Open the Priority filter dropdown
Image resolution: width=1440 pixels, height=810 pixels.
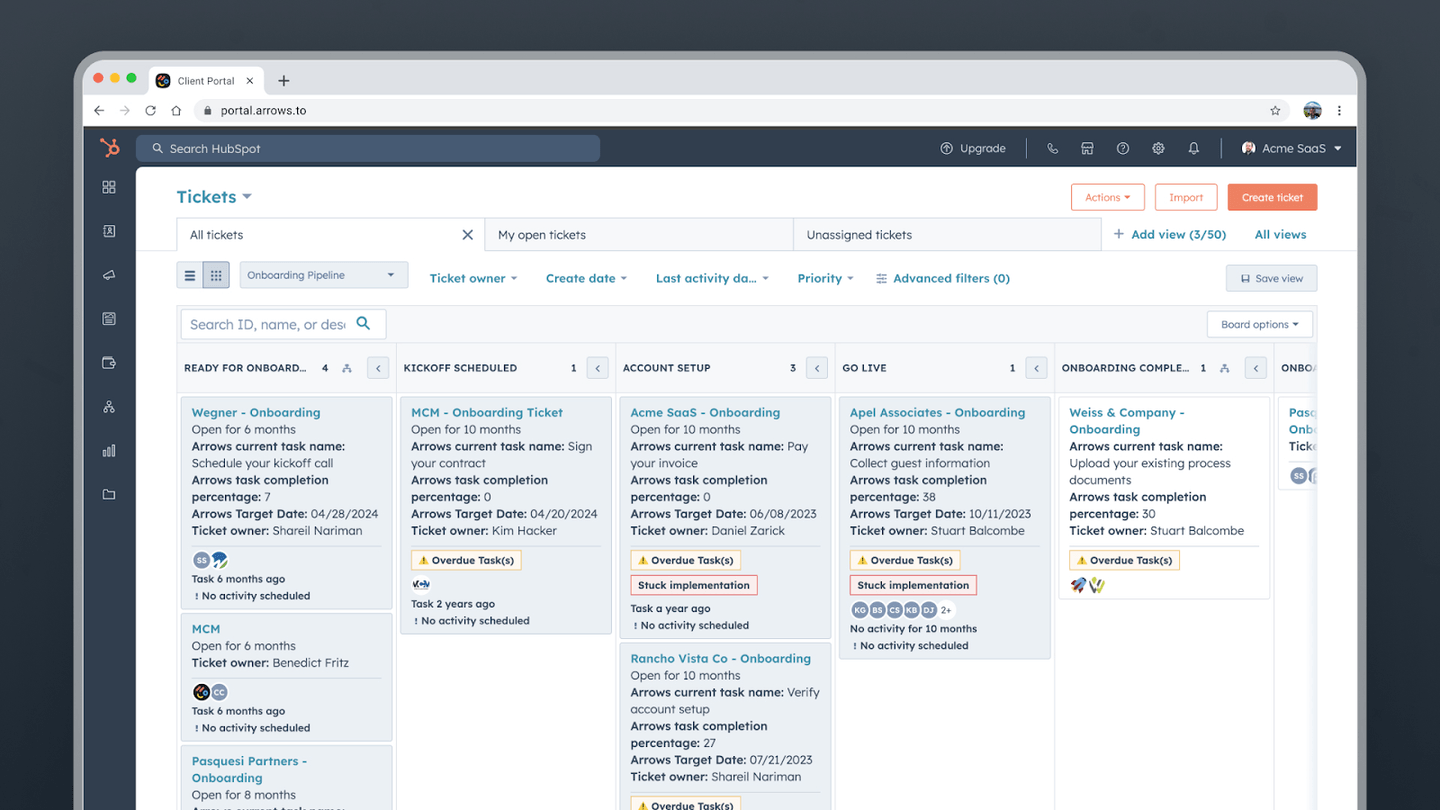825,278
